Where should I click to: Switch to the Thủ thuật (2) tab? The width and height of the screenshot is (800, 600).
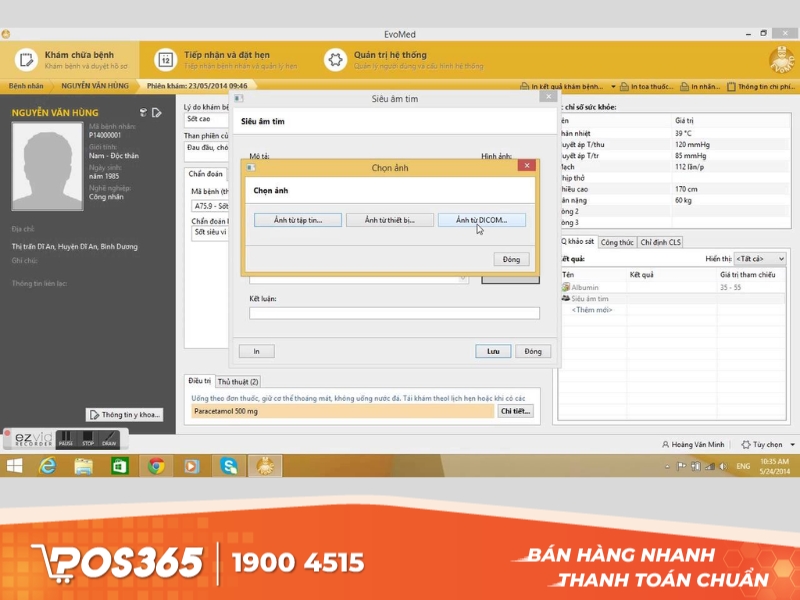(x=238, y=381)
